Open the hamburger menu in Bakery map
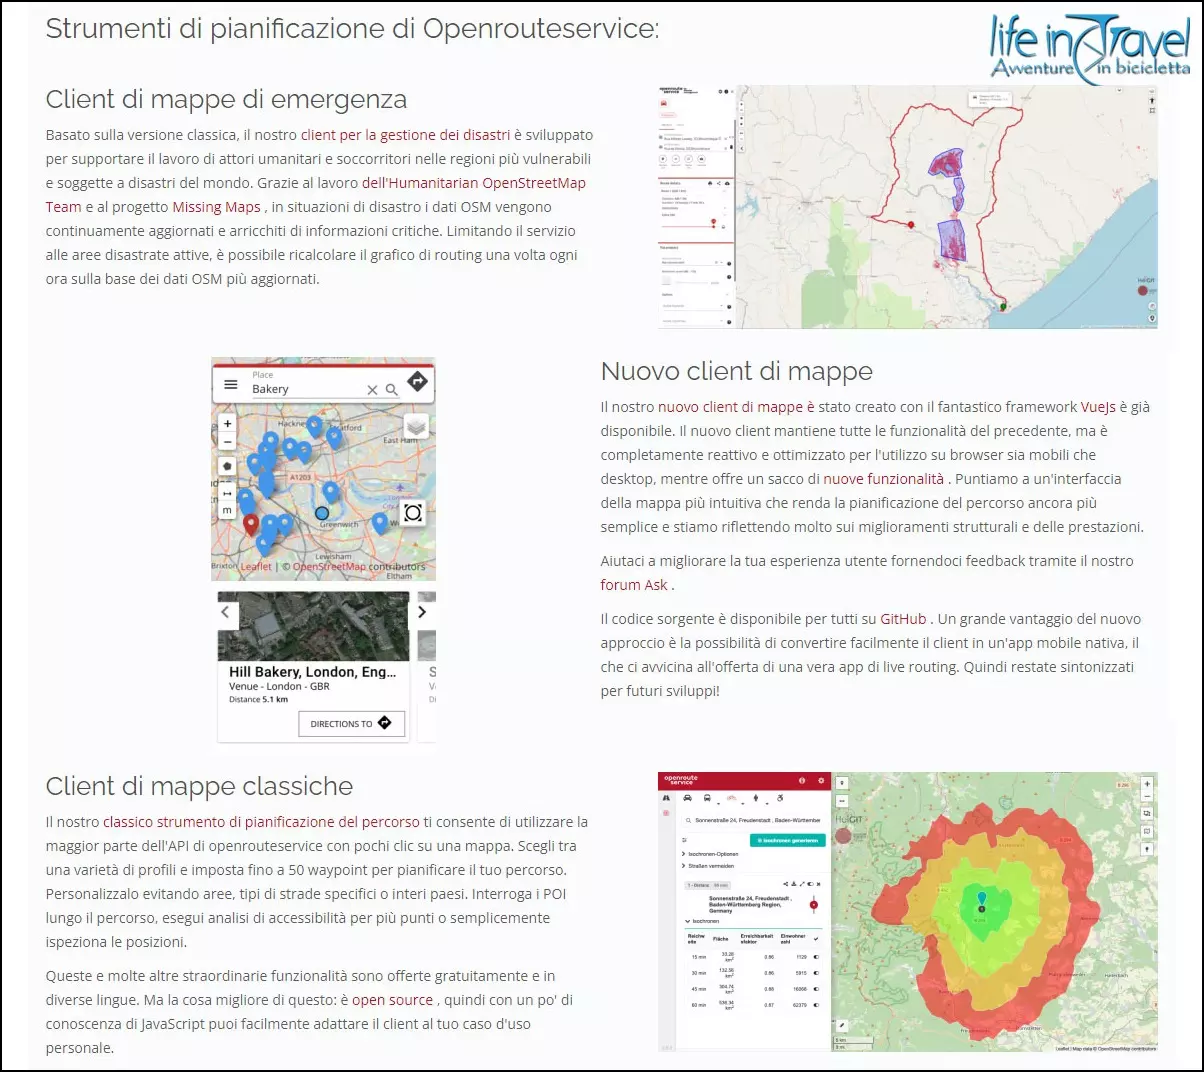Image resolution: width=1204 pixels, height=1072 pixels. pyautogui.click(x=231, y=384)
